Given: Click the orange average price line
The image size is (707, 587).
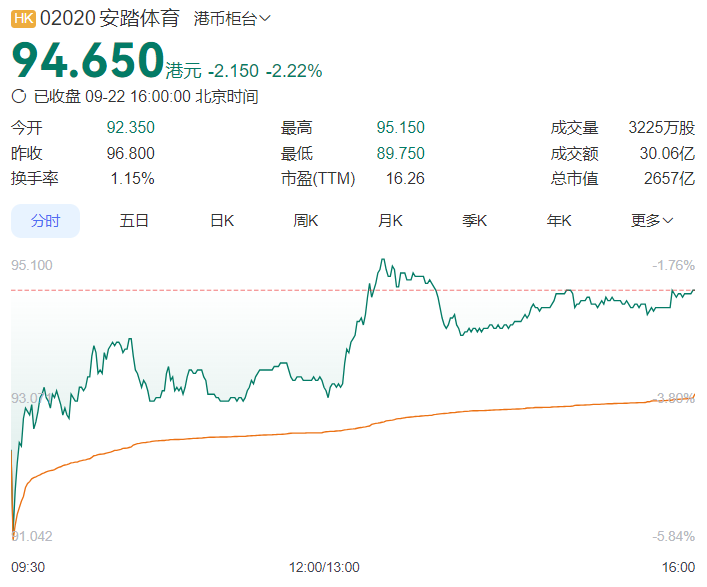Looking at the screenshot, I should point(300,432).
